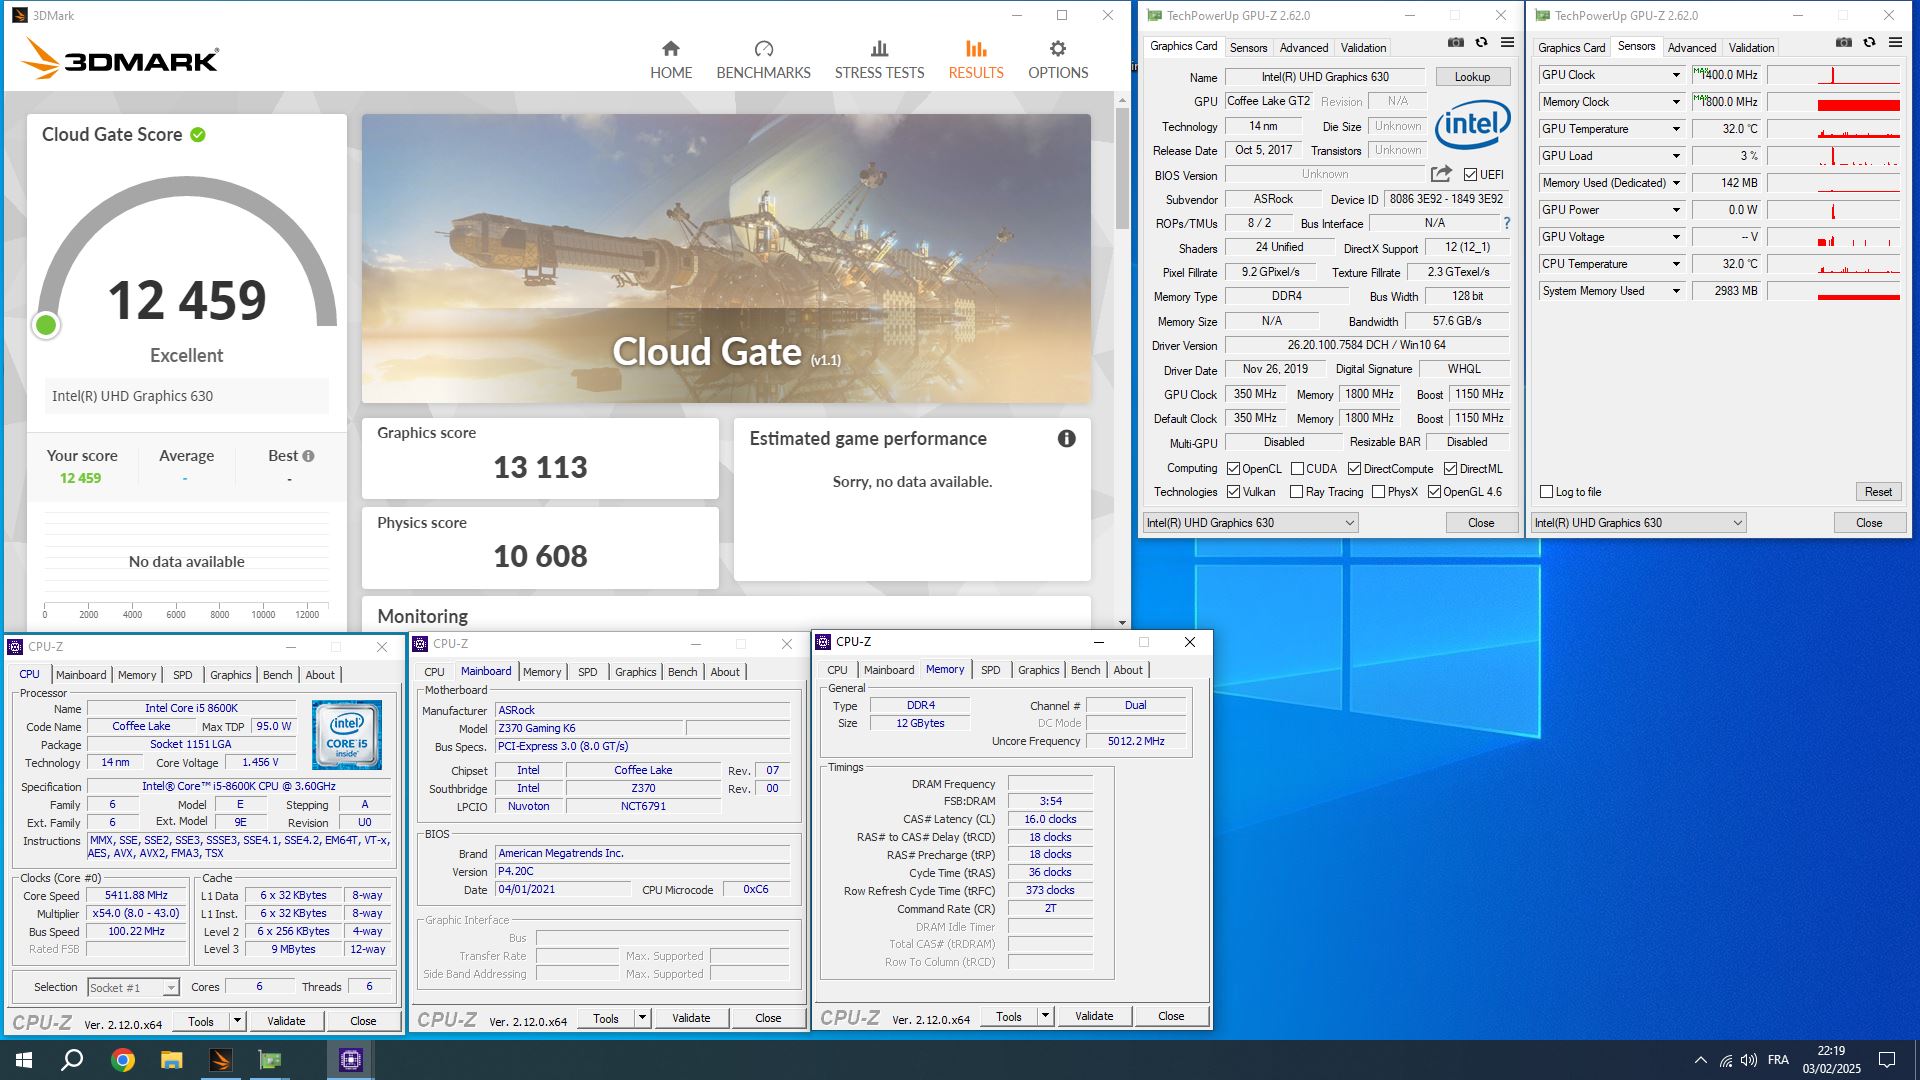The width and height of the screenshot is (1920, 1080).
Task: Toggle the OpenCL checkbox in GPU-Z
Action: coord(1234,469)
